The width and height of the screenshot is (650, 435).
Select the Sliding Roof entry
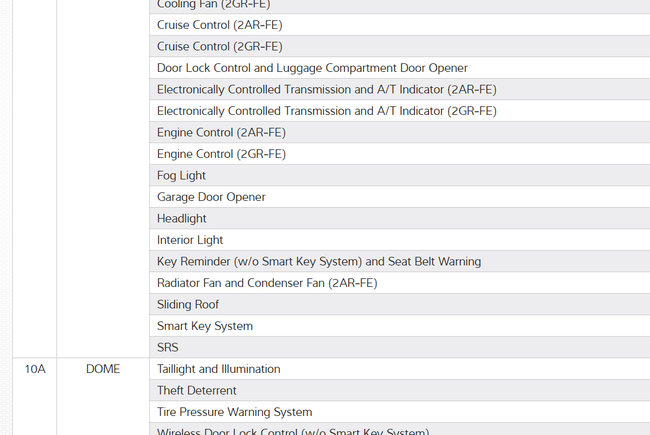click(x=187, y=305)
